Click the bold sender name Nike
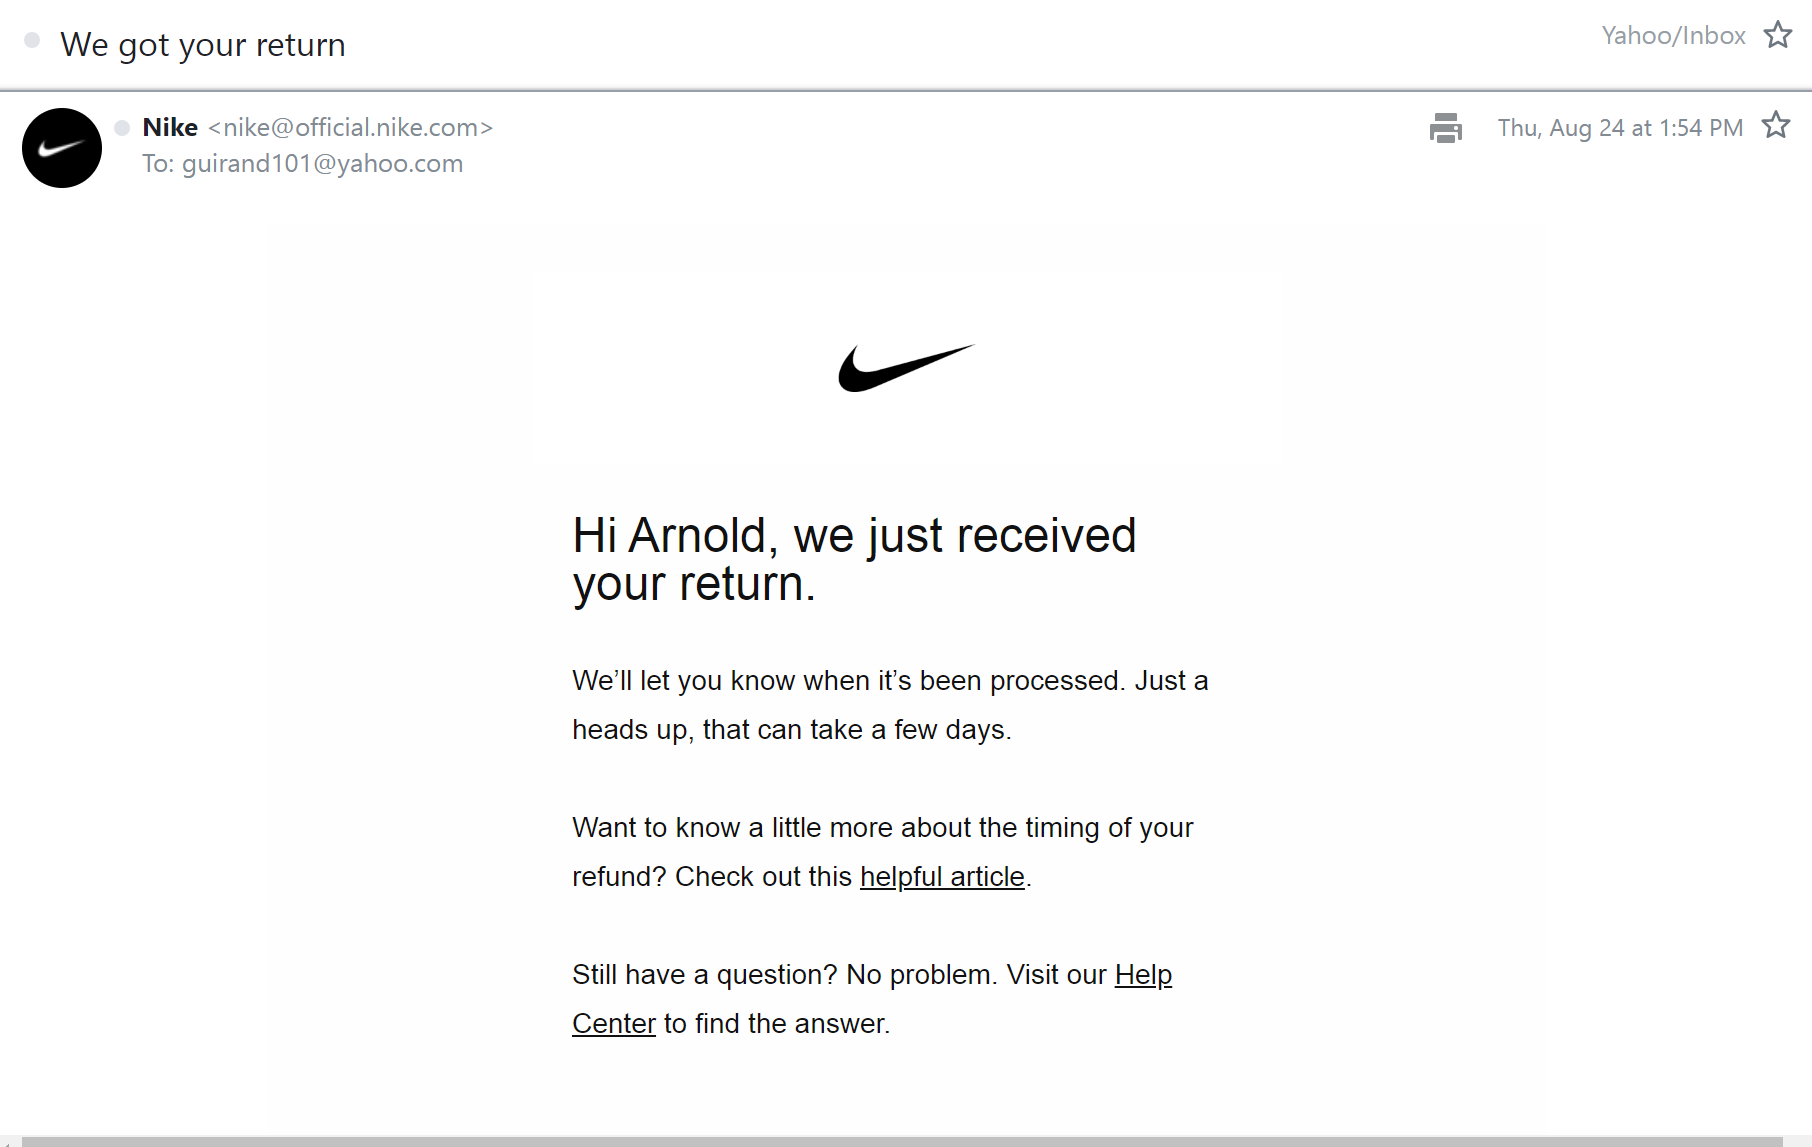 pyautogui.click(x=170, y=128)
